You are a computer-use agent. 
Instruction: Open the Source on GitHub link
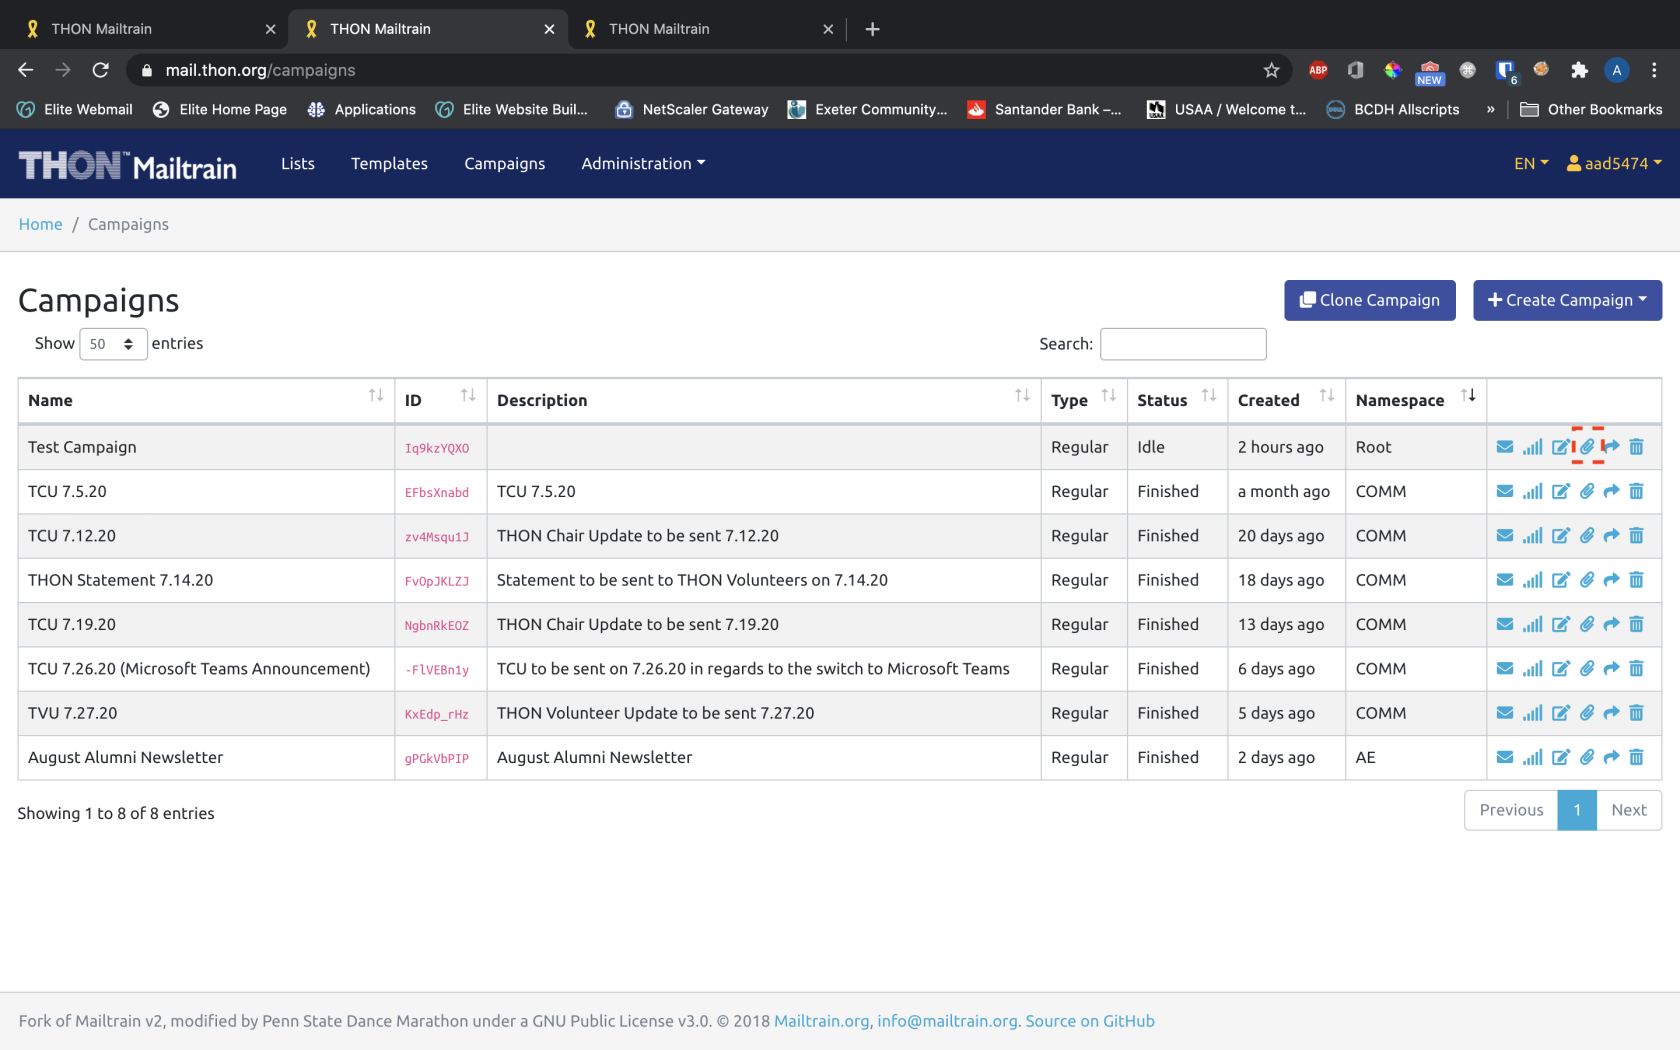1090,1021
